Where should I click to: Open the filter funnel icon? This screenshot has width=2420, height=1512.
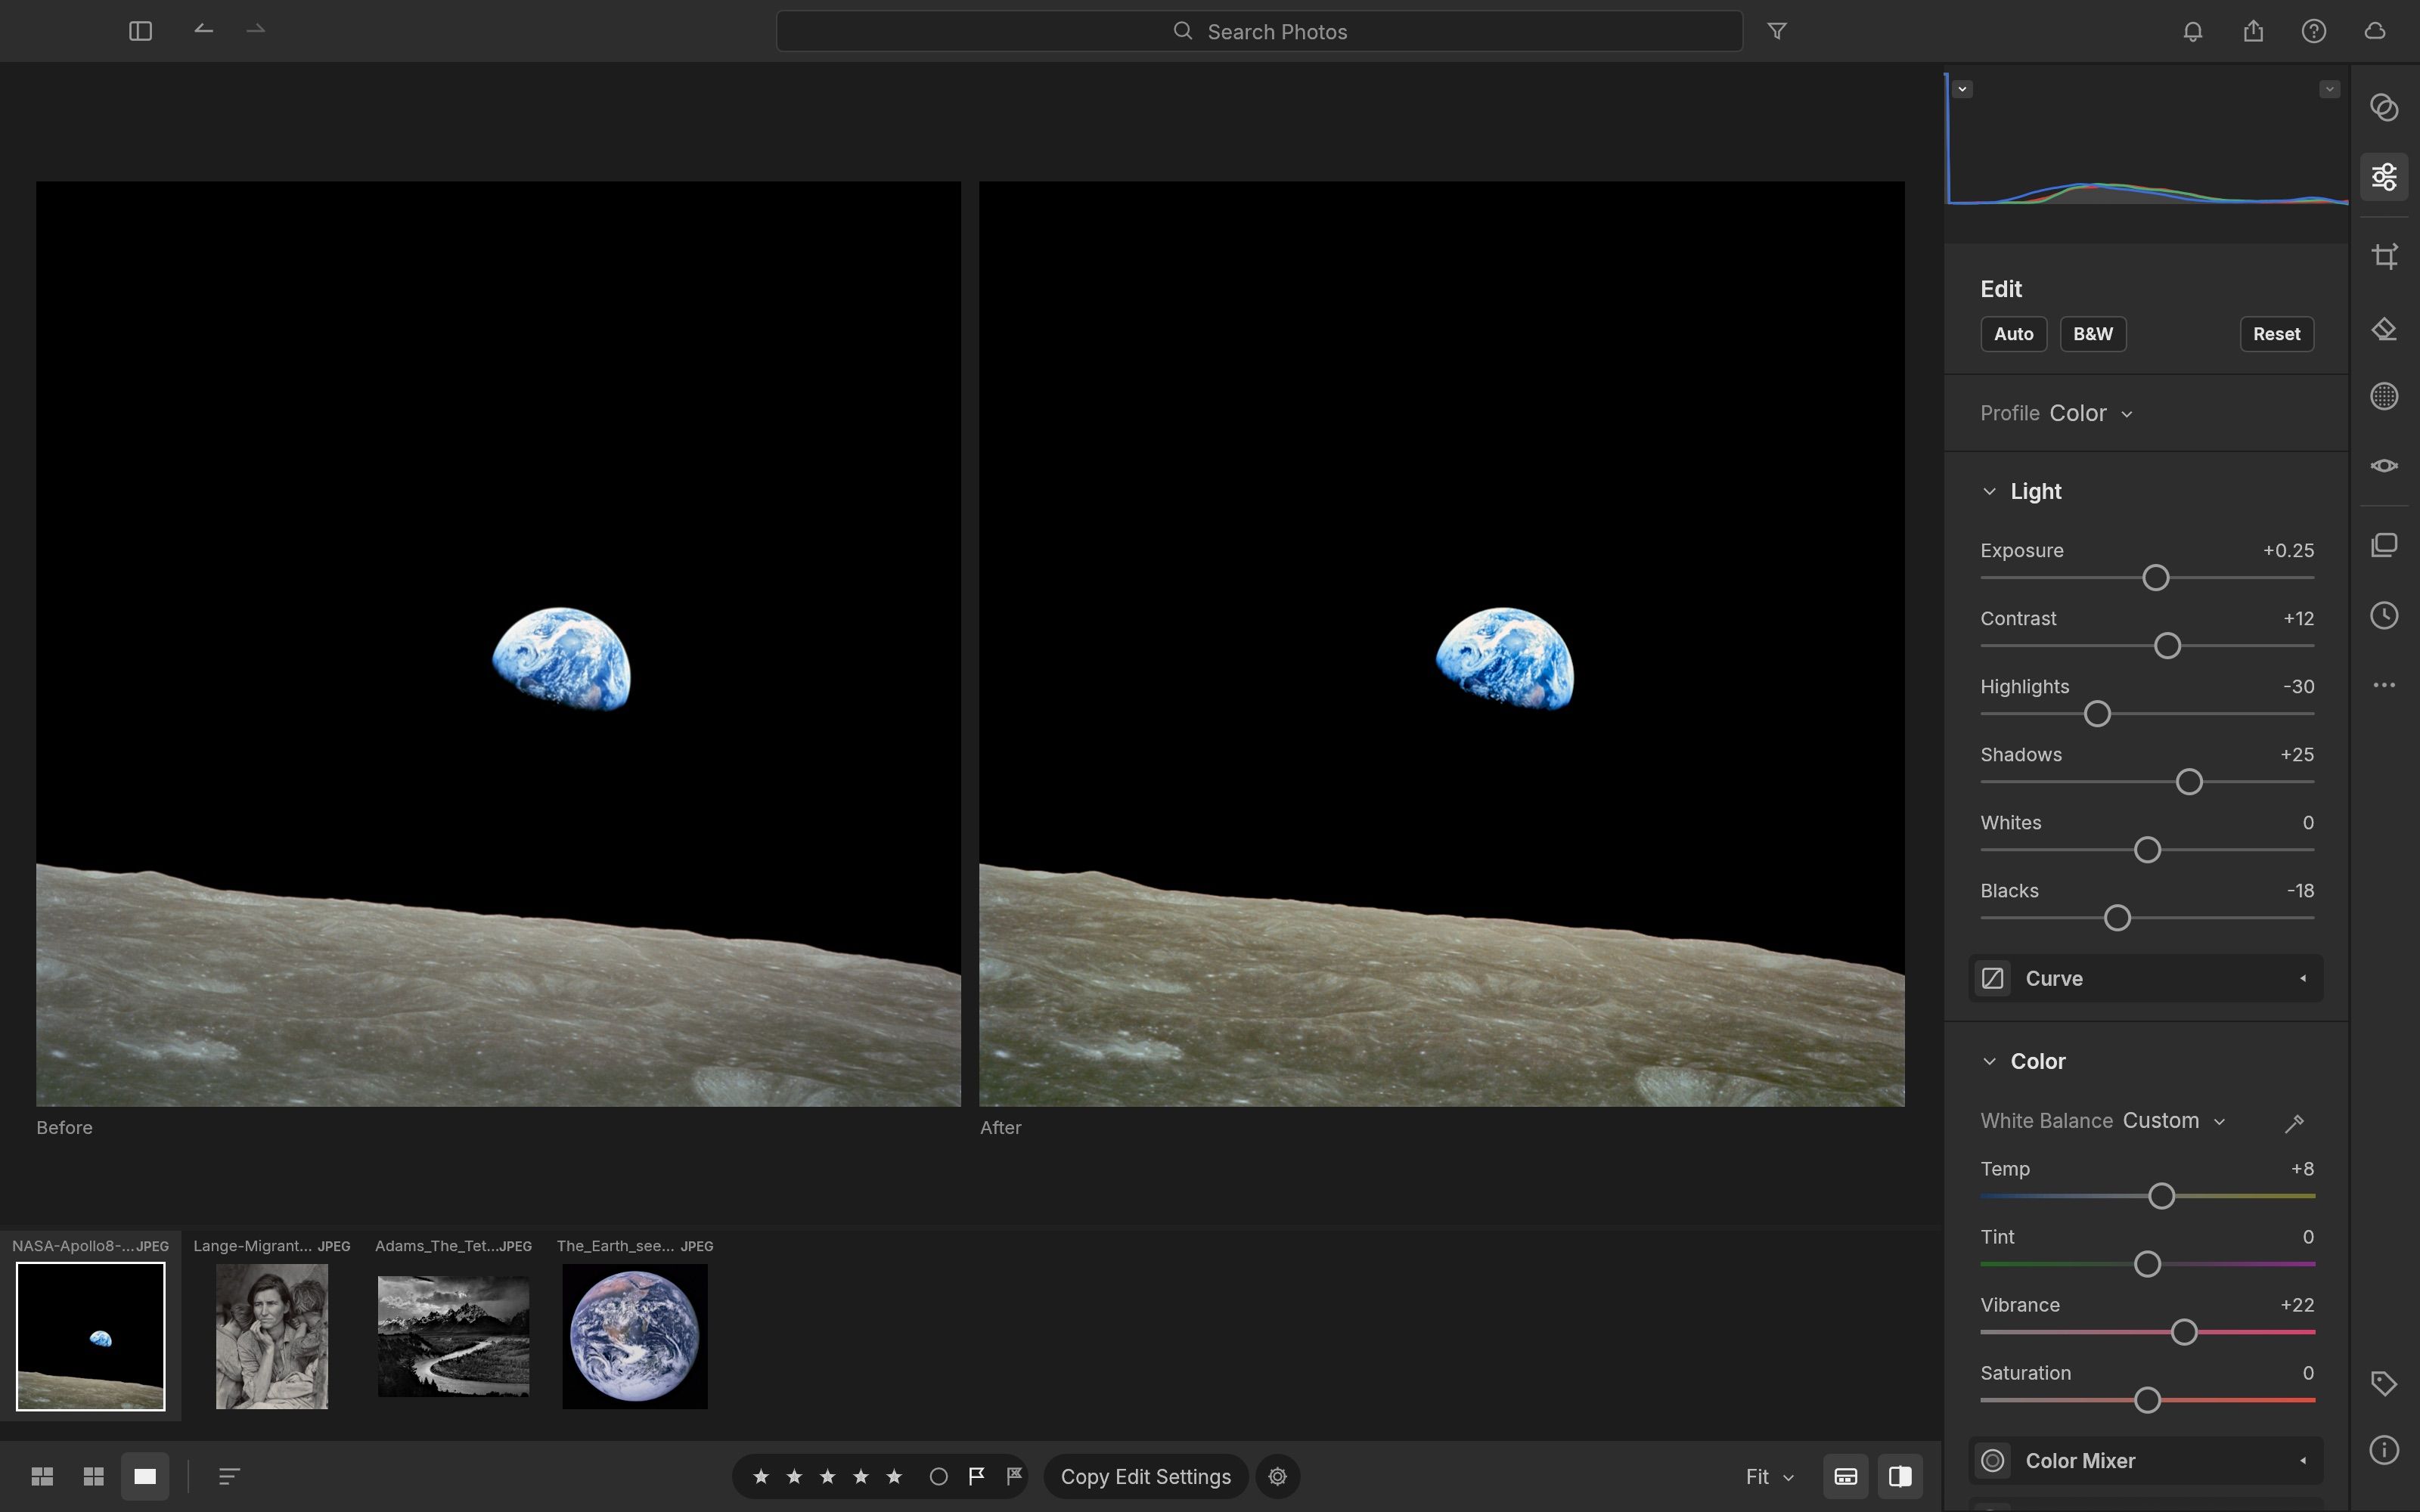pos(1777,31)
